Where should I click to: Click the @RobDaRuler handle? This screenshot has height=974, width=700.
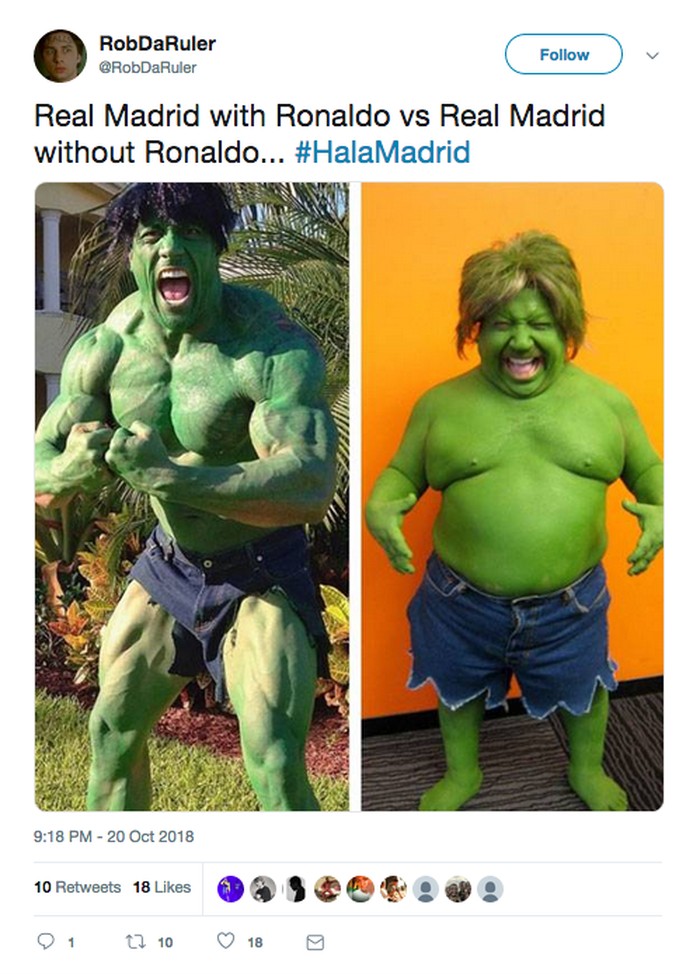click(x=148, y=67)
